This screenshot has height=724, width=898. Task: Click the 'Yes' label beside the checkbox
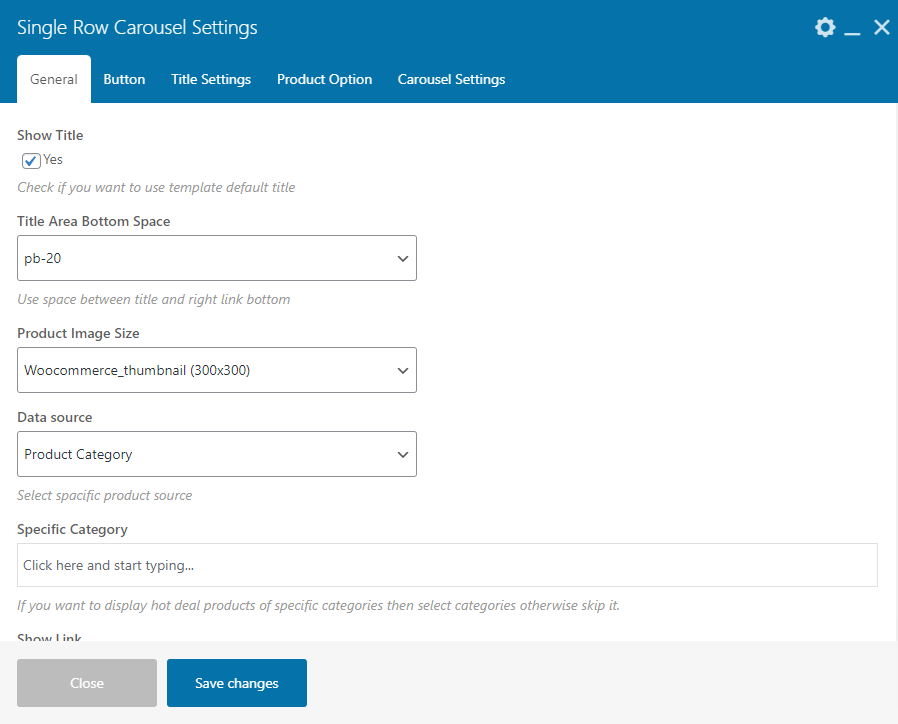click(x=53, y=160)
